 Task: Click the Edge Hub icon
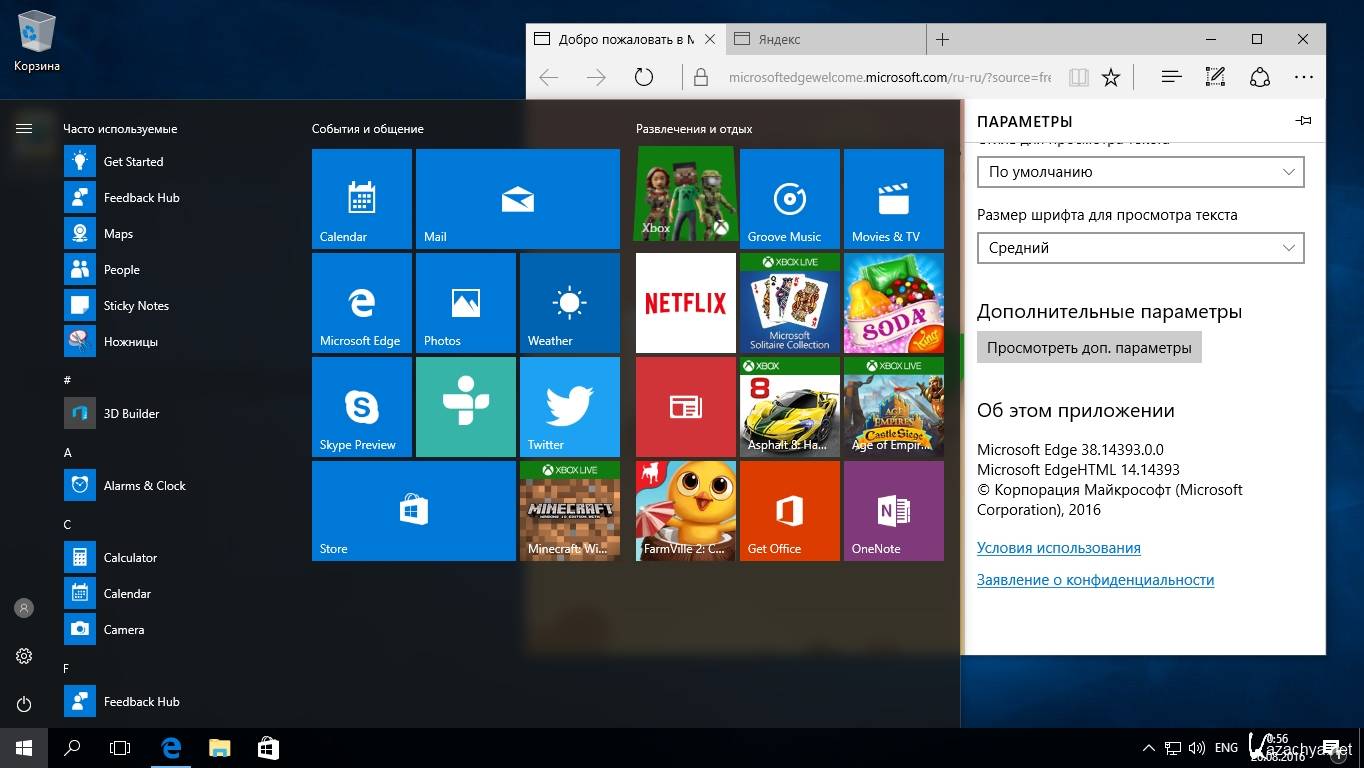coord(1171,77)
